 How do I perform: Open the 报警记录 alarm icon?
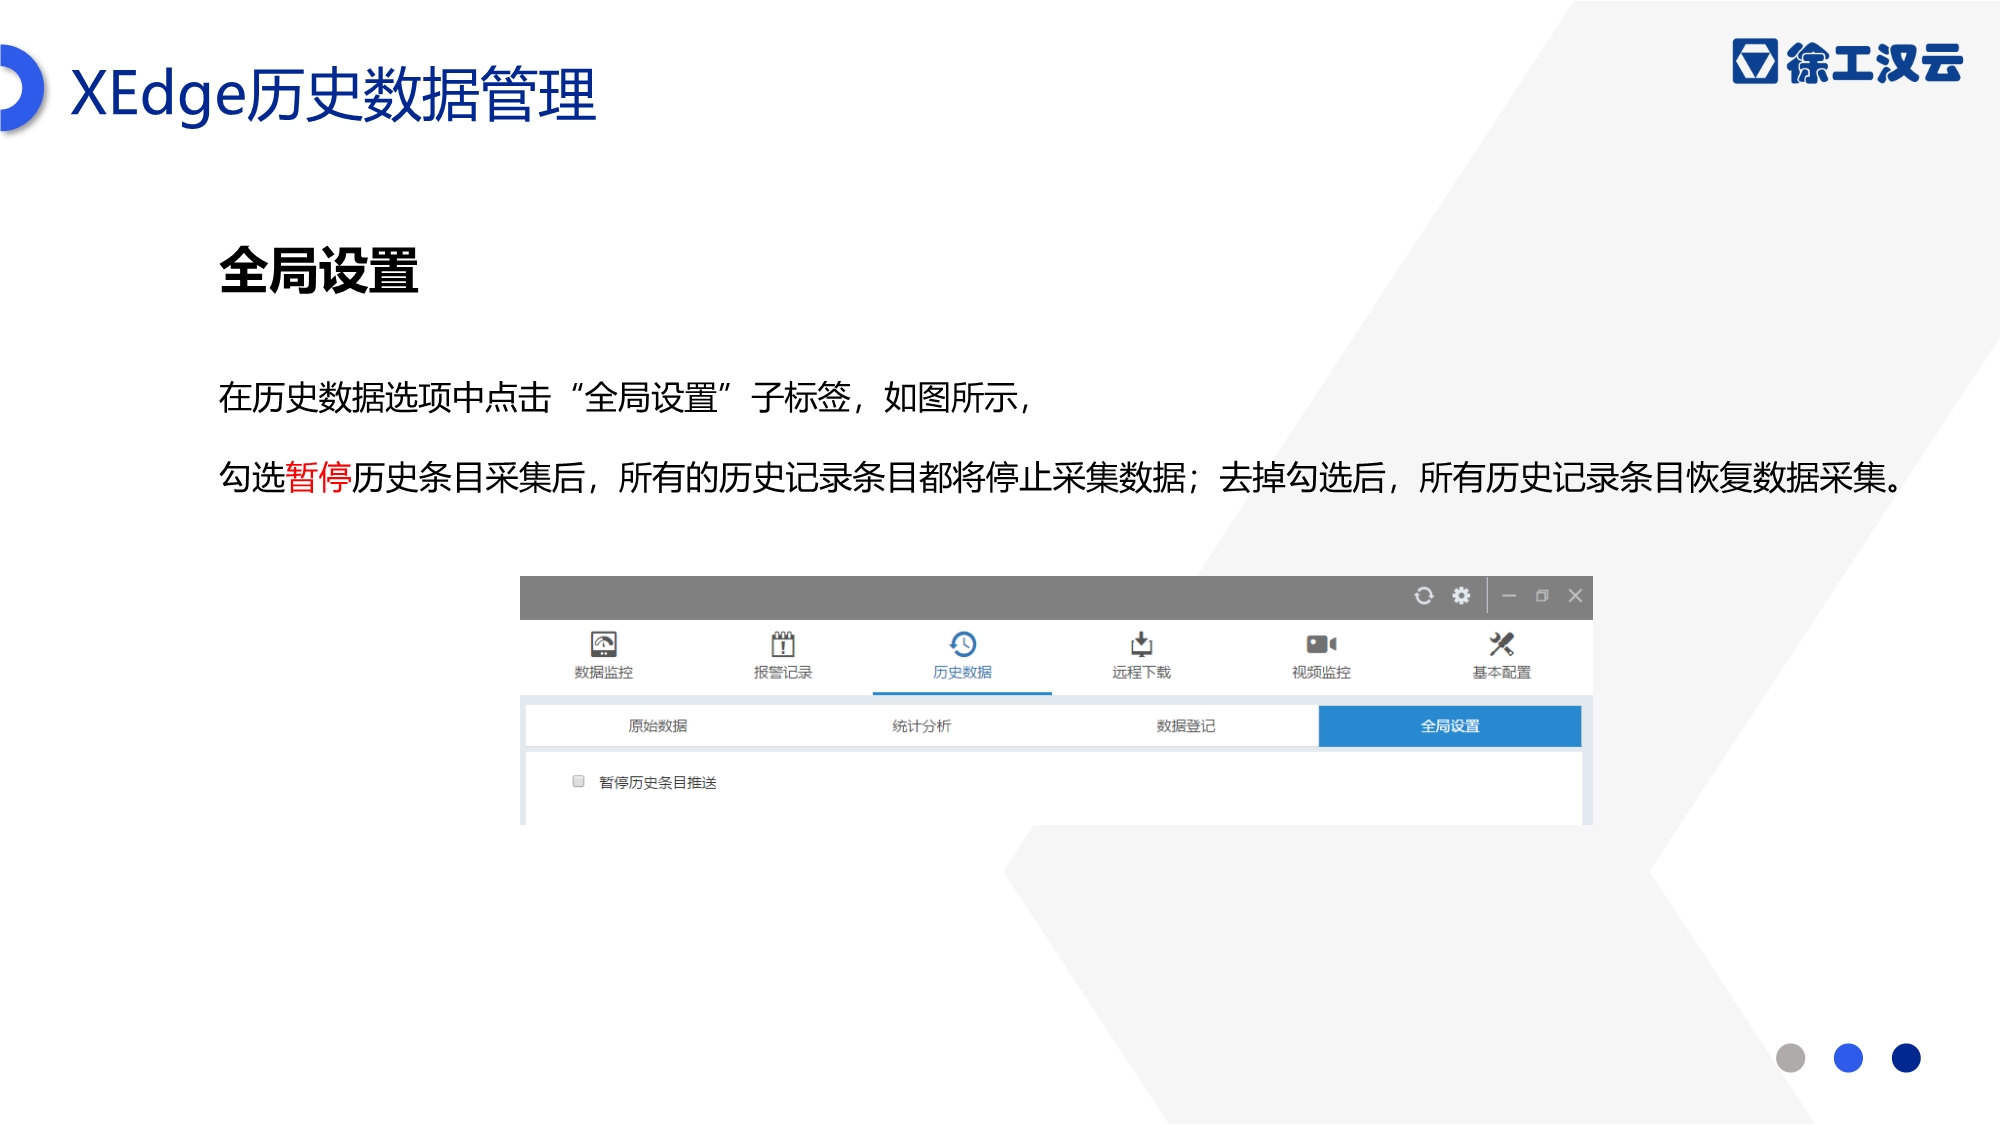(x=783, y=644)
